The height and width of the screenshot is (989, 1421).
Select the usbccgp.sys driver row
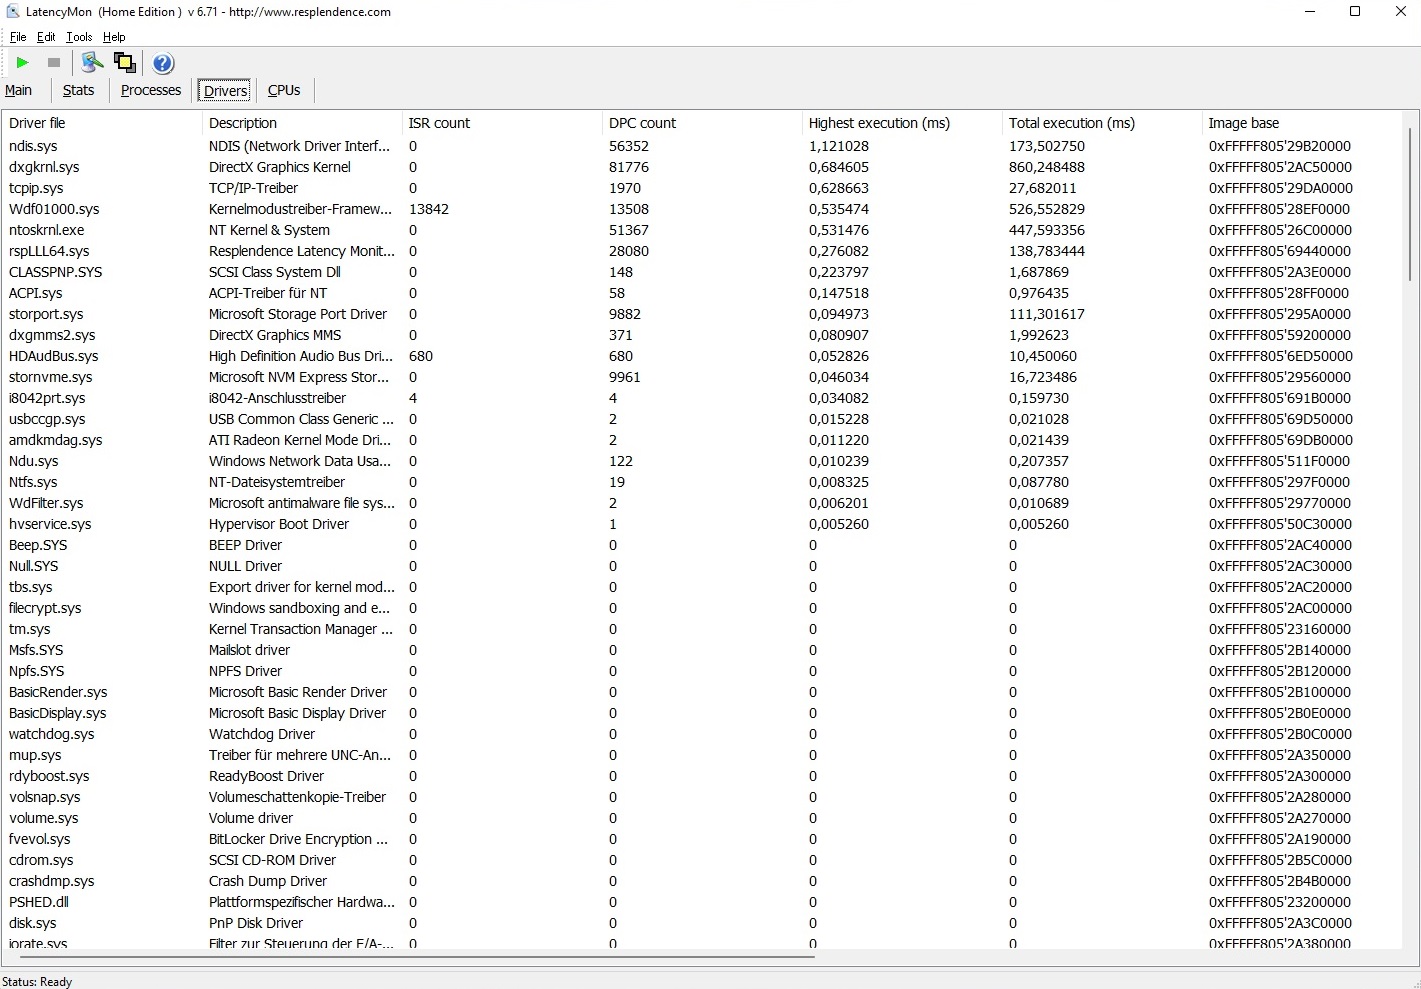tap(702, 419)
